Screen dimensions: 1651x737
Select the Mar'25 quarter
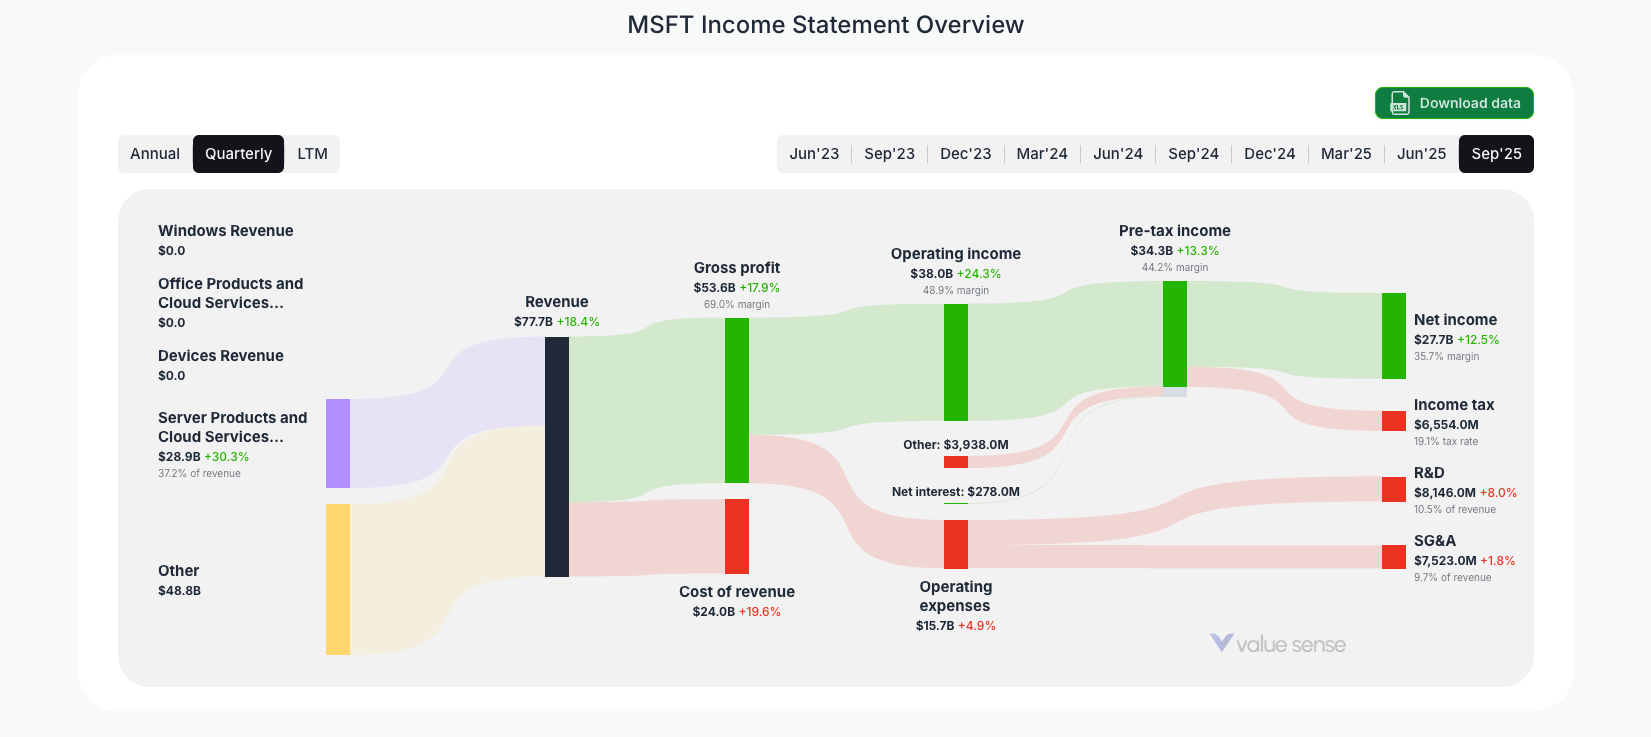(x=1346, y=154)
